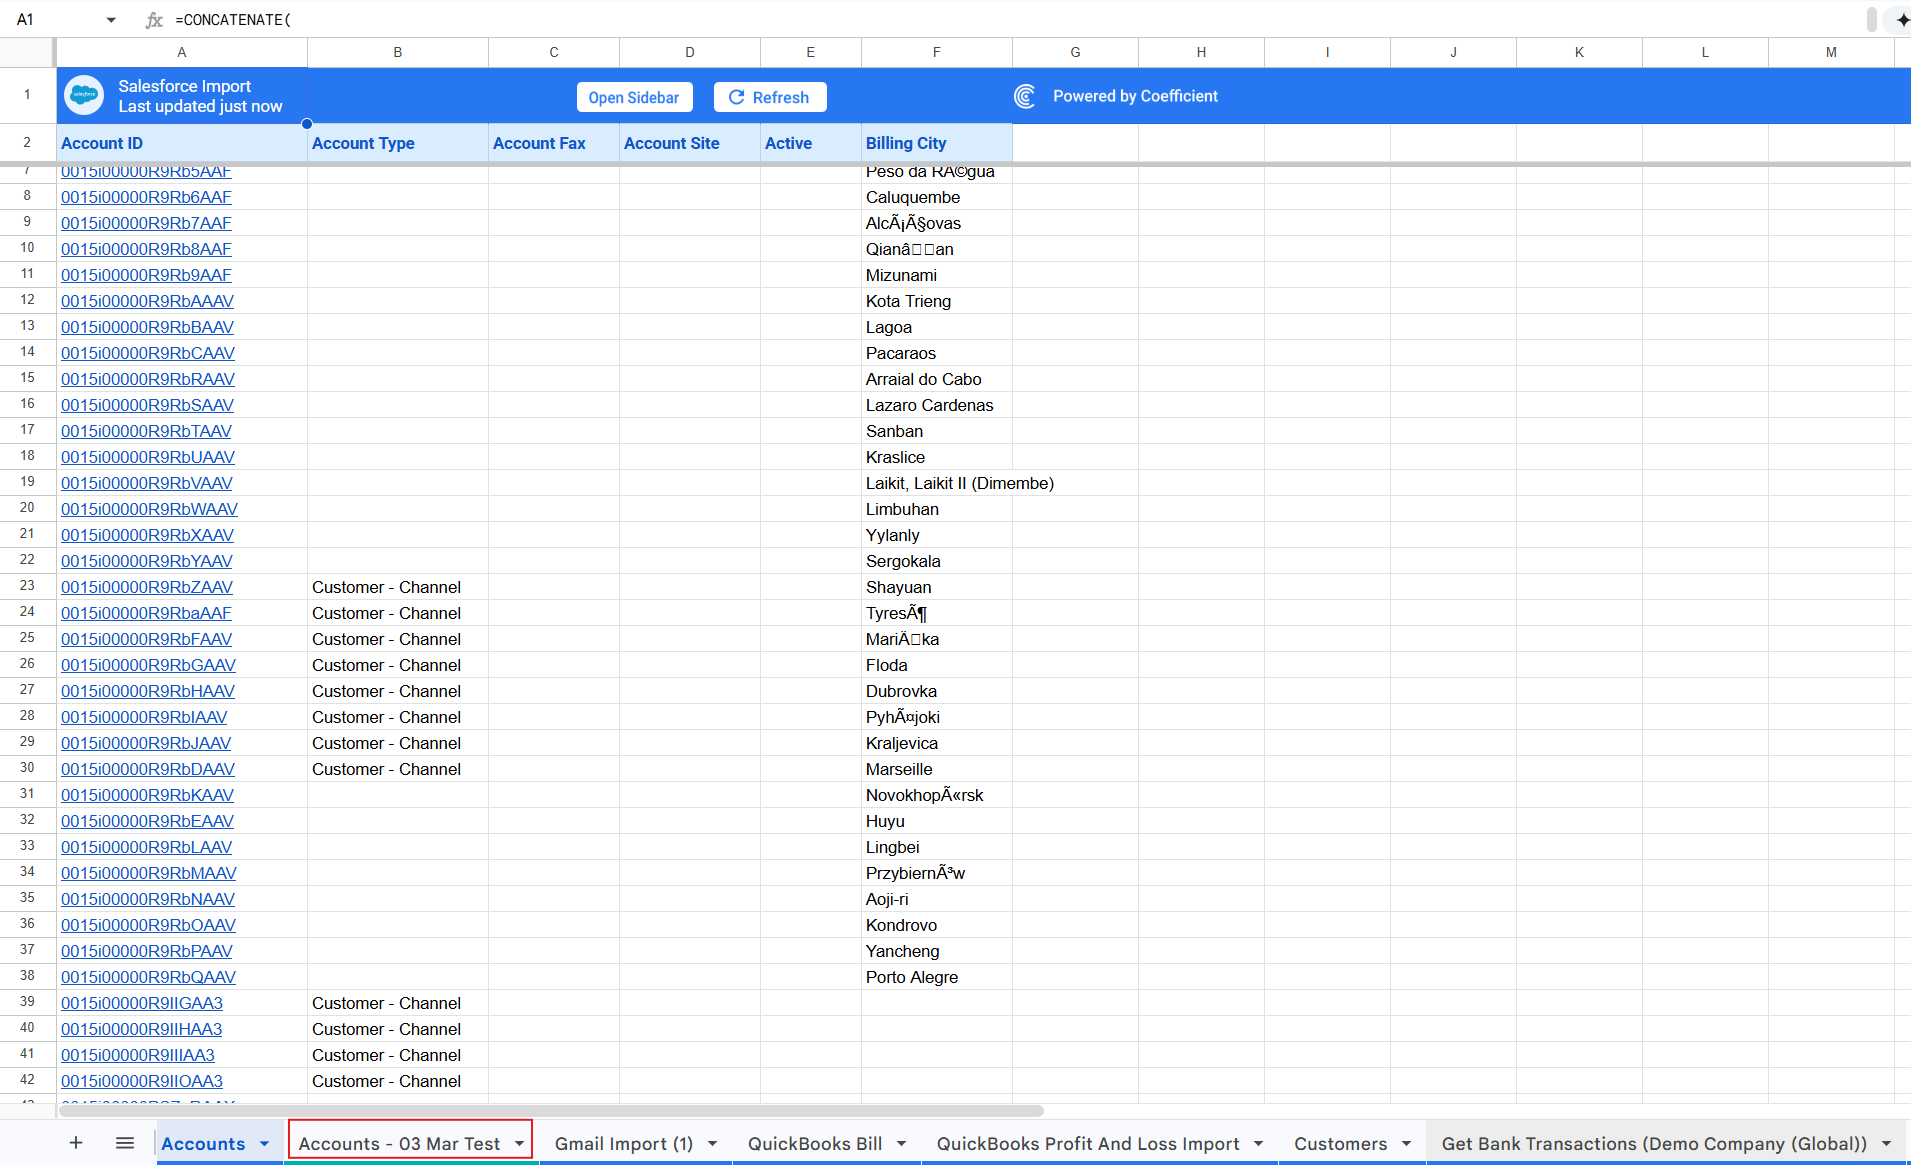Click the add new sheet plus icon
This screenshot has height=1166, width=1911.
pos(76,1143)
